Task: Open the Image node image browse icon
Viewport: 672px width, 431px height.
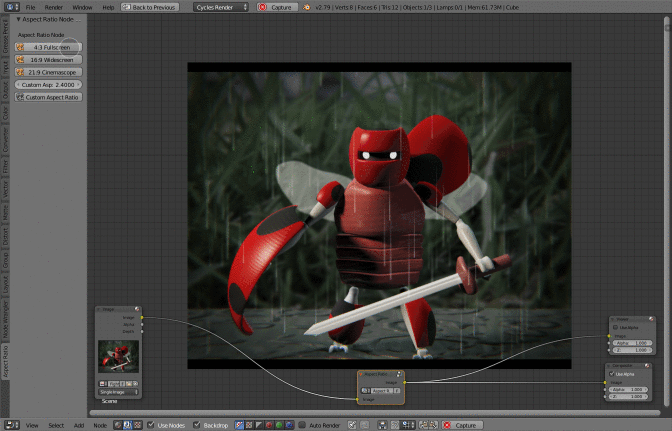Action: click(x=103, y=383)
